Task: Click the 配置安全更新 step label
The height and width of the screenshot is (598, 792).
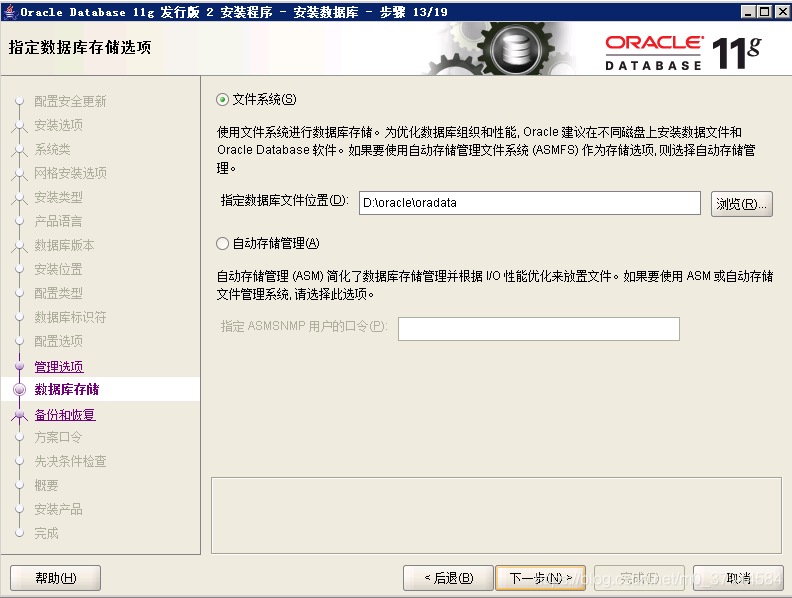Action: point(70,102)
